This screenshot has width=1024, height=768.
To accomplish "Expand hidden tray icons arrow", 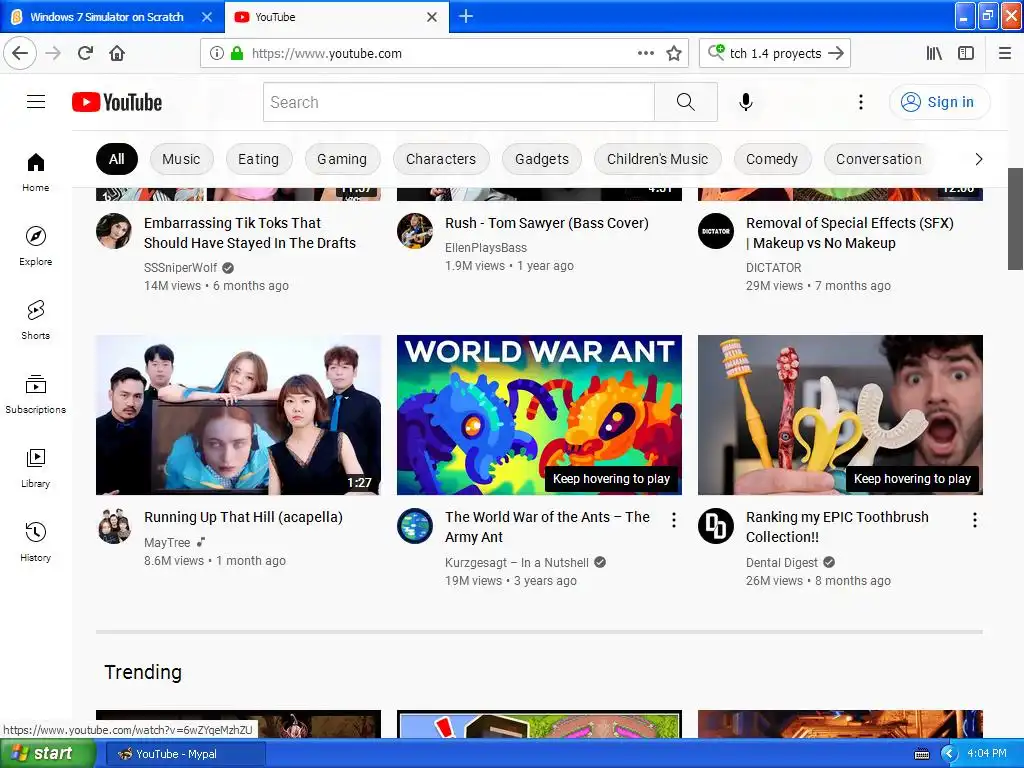I will (949, 754).
